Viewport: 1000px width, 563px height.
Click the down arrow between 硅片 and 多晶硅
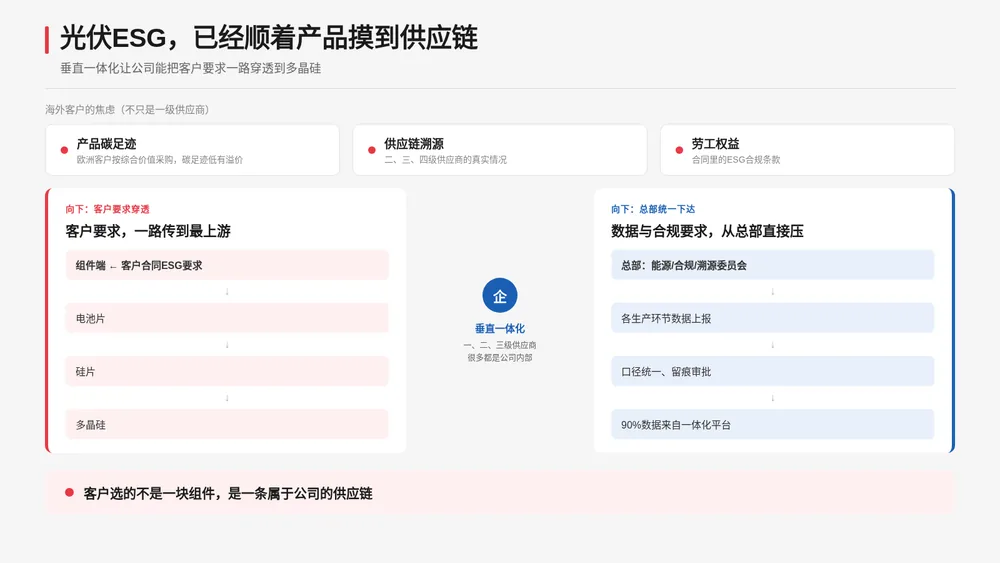tap(227, 398)
